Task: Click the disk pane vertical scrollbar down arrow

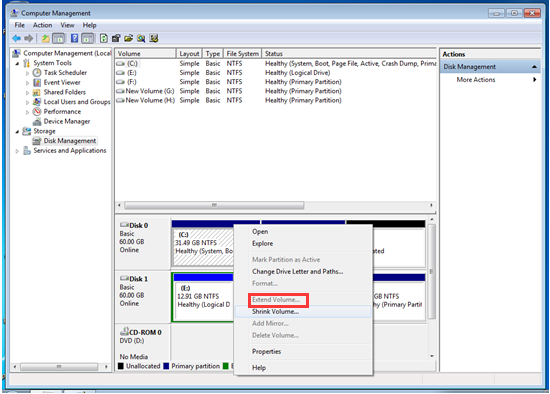Action: [432, 356]
